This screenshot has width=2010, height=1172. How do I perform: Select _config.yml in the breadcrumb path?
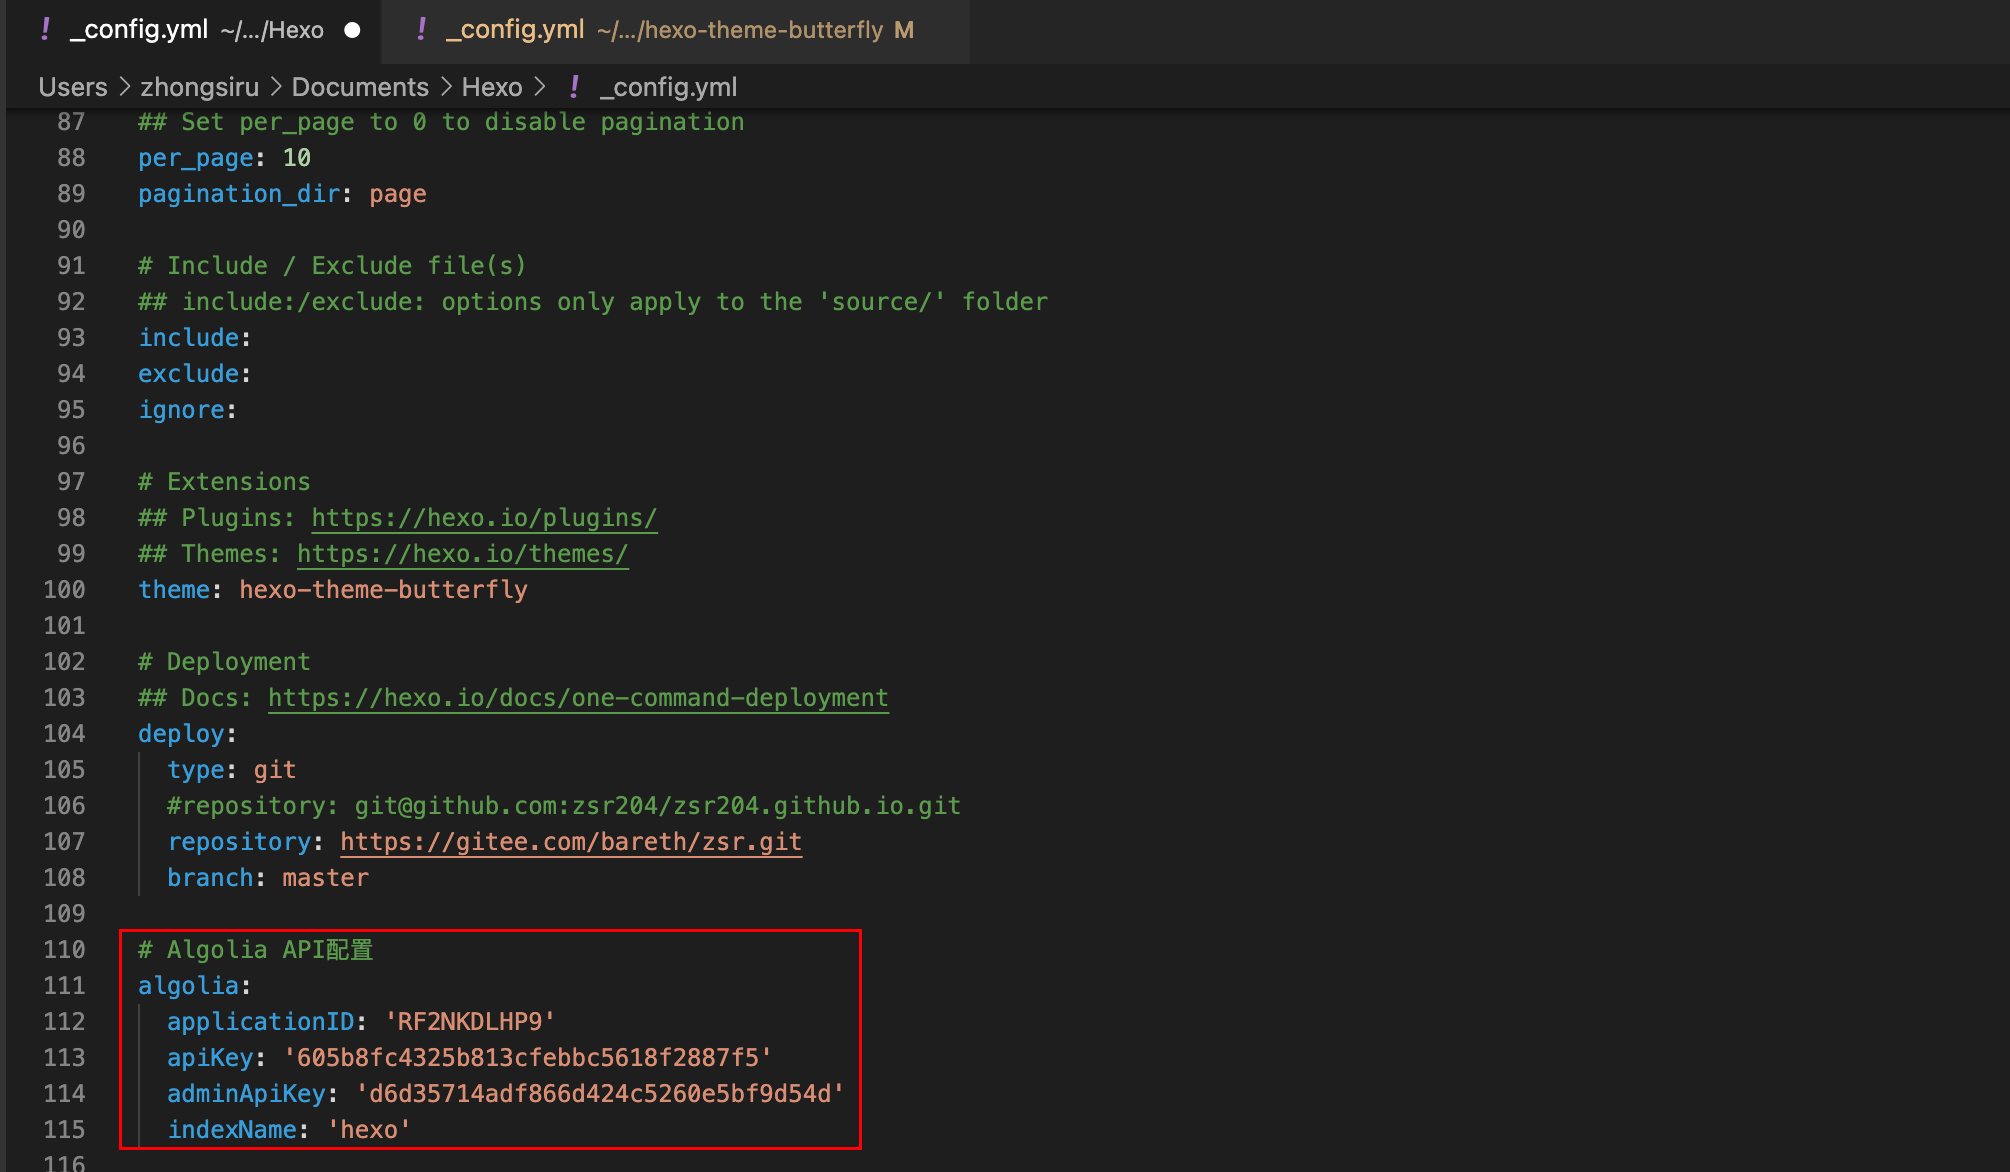click(x=668, y=87)
